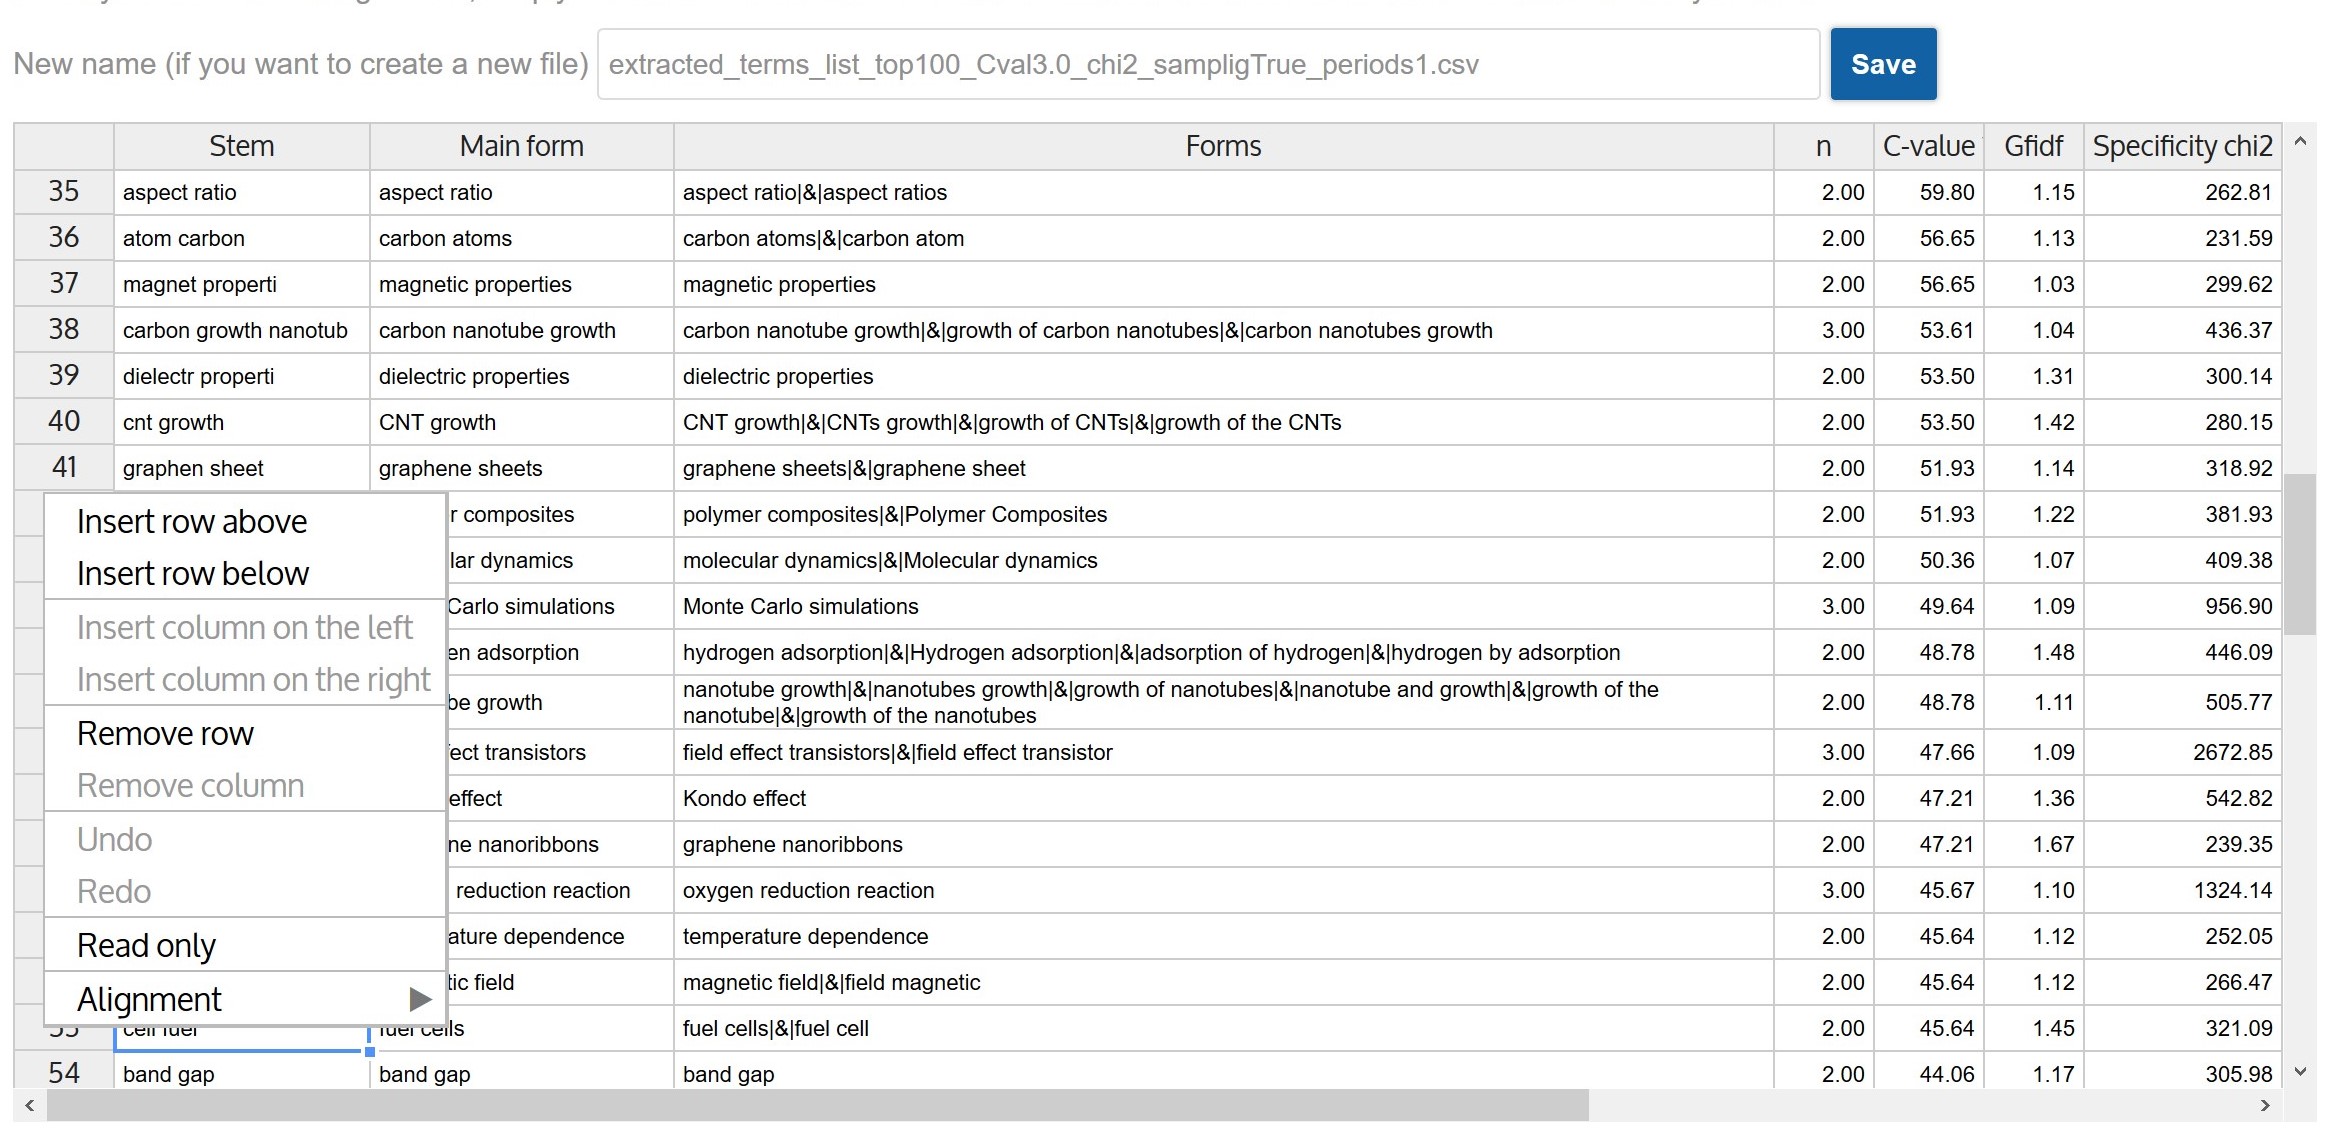This screenshot has height=1146, width=2333.
Task: Select main form cell 'carbon atoms'
Action: 522,238
